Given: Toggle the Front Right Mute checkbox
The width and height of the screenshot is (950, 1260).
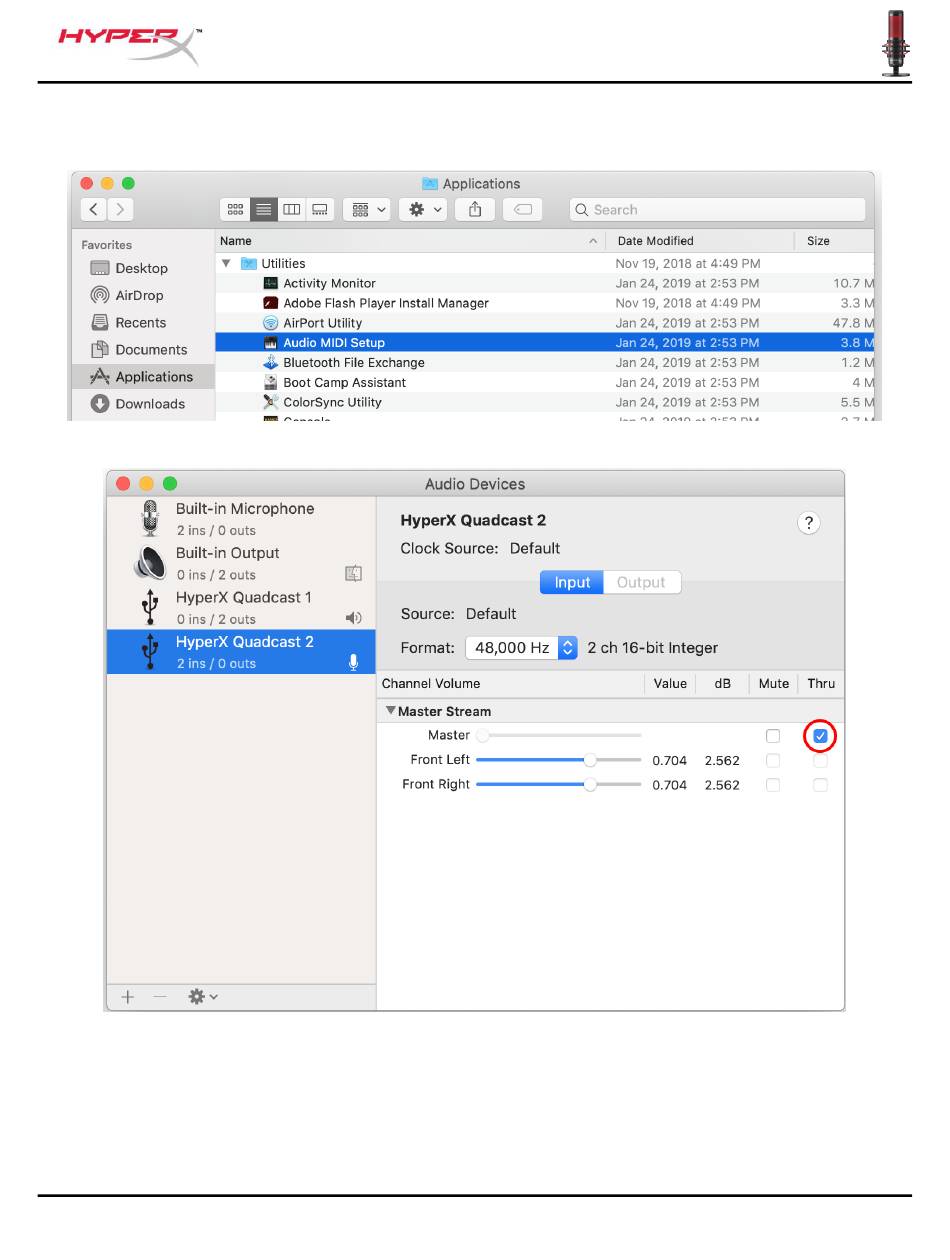Looking at the screenshot, I should [773, 785].
